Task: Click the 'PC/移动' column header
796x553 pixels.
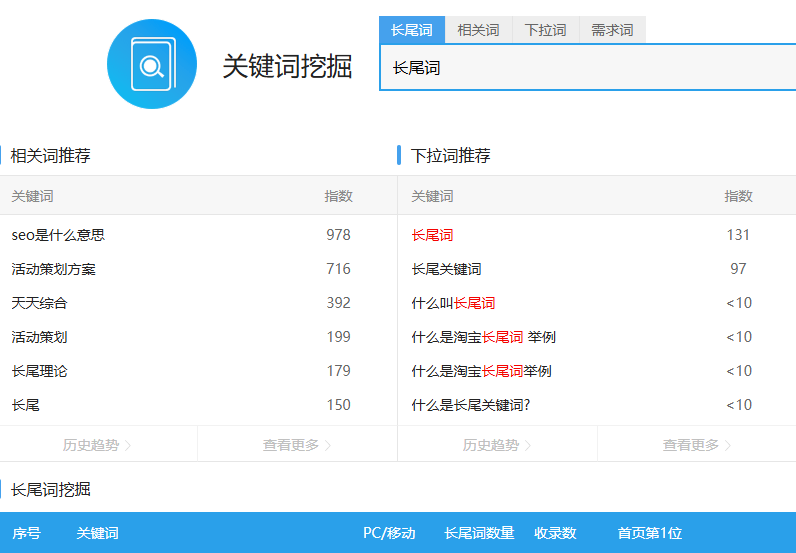Action: pyautogui.click(x=389, y=533)
